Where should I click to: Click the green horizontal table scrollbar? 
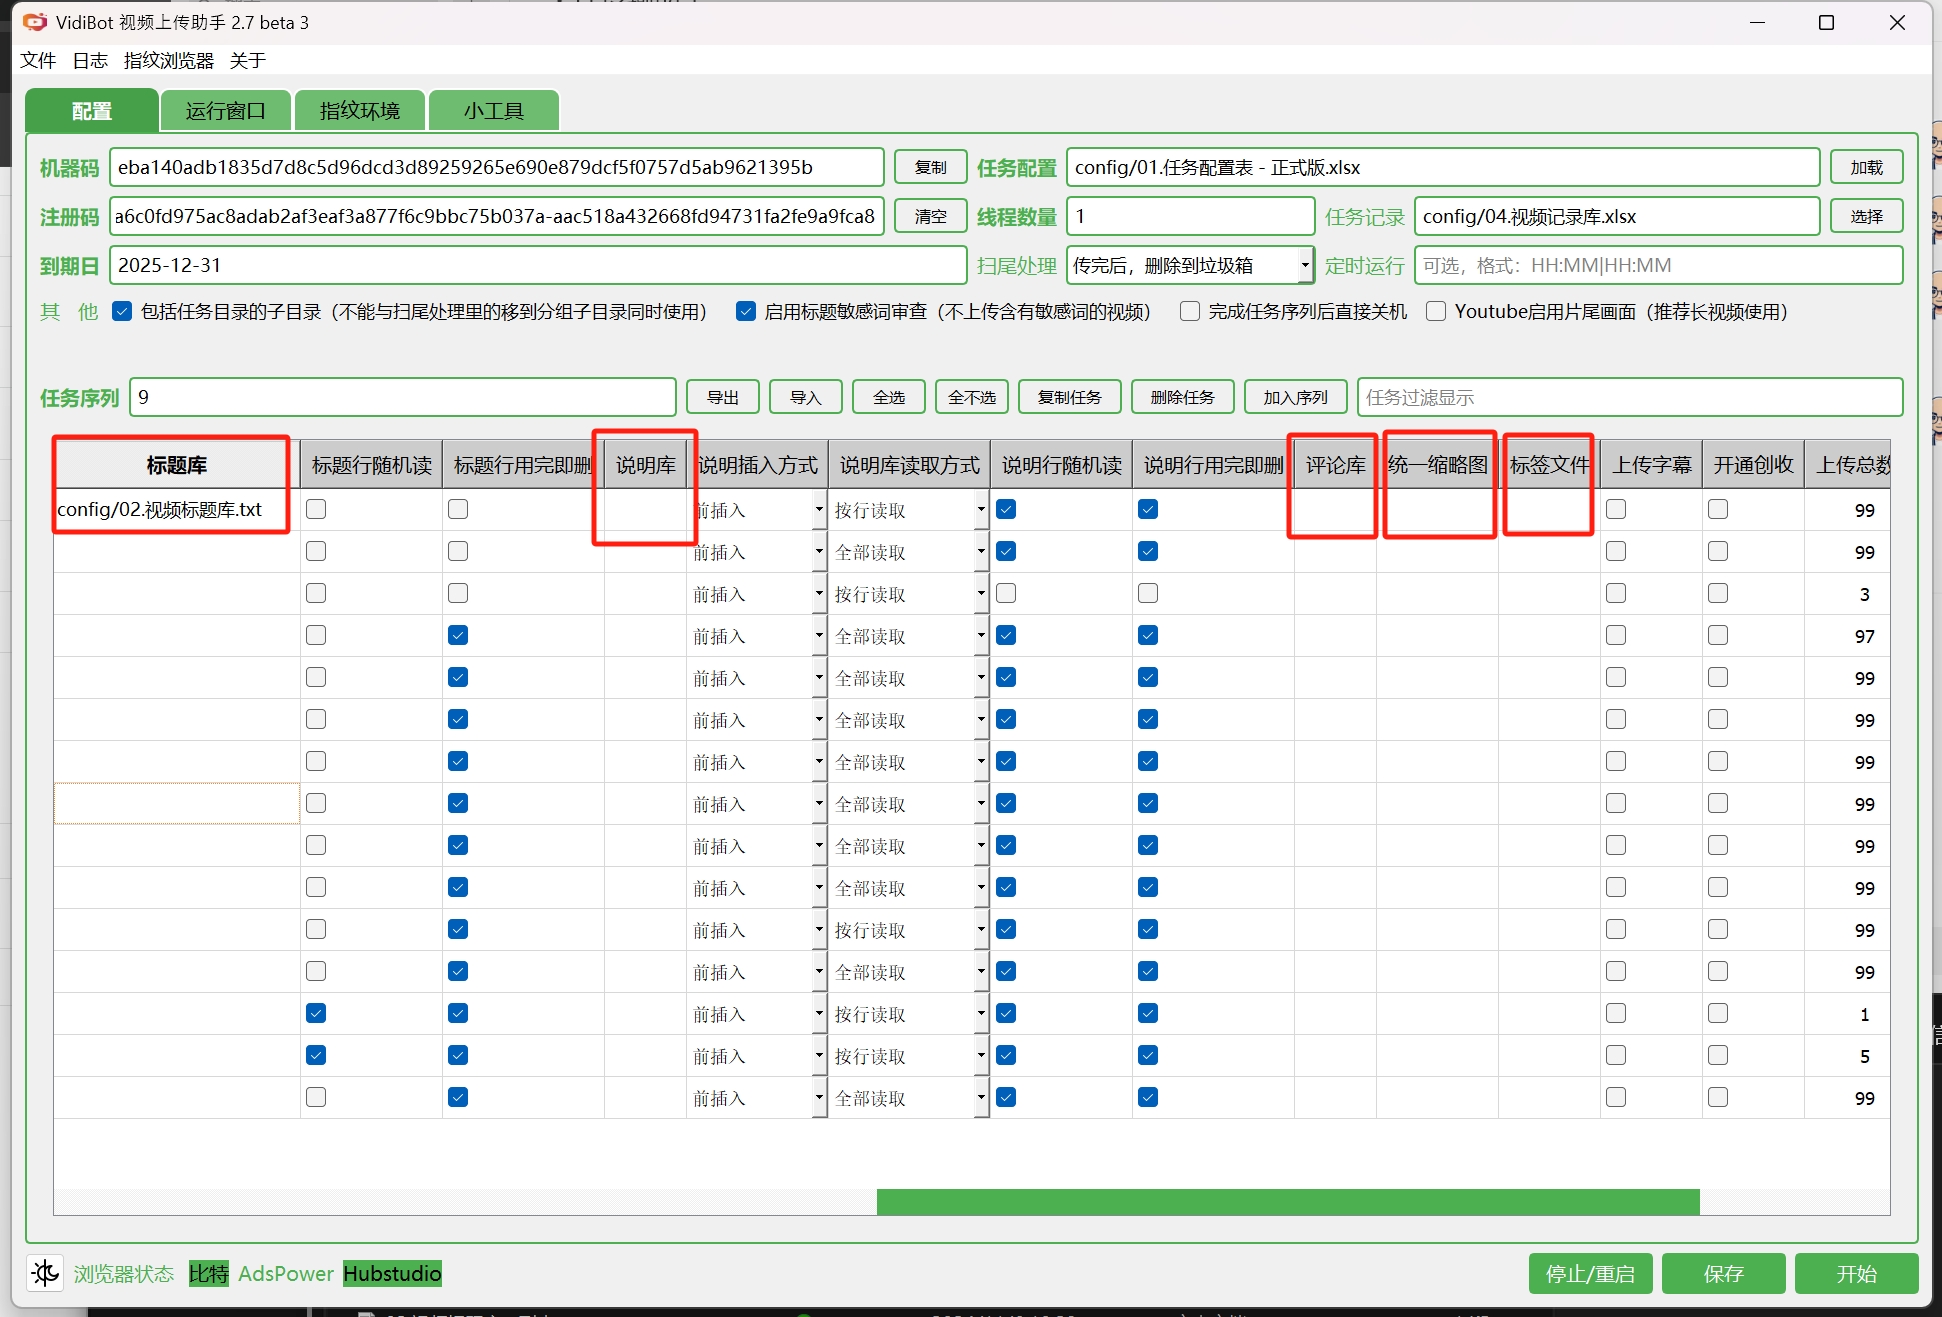tap(1287, 1202)
